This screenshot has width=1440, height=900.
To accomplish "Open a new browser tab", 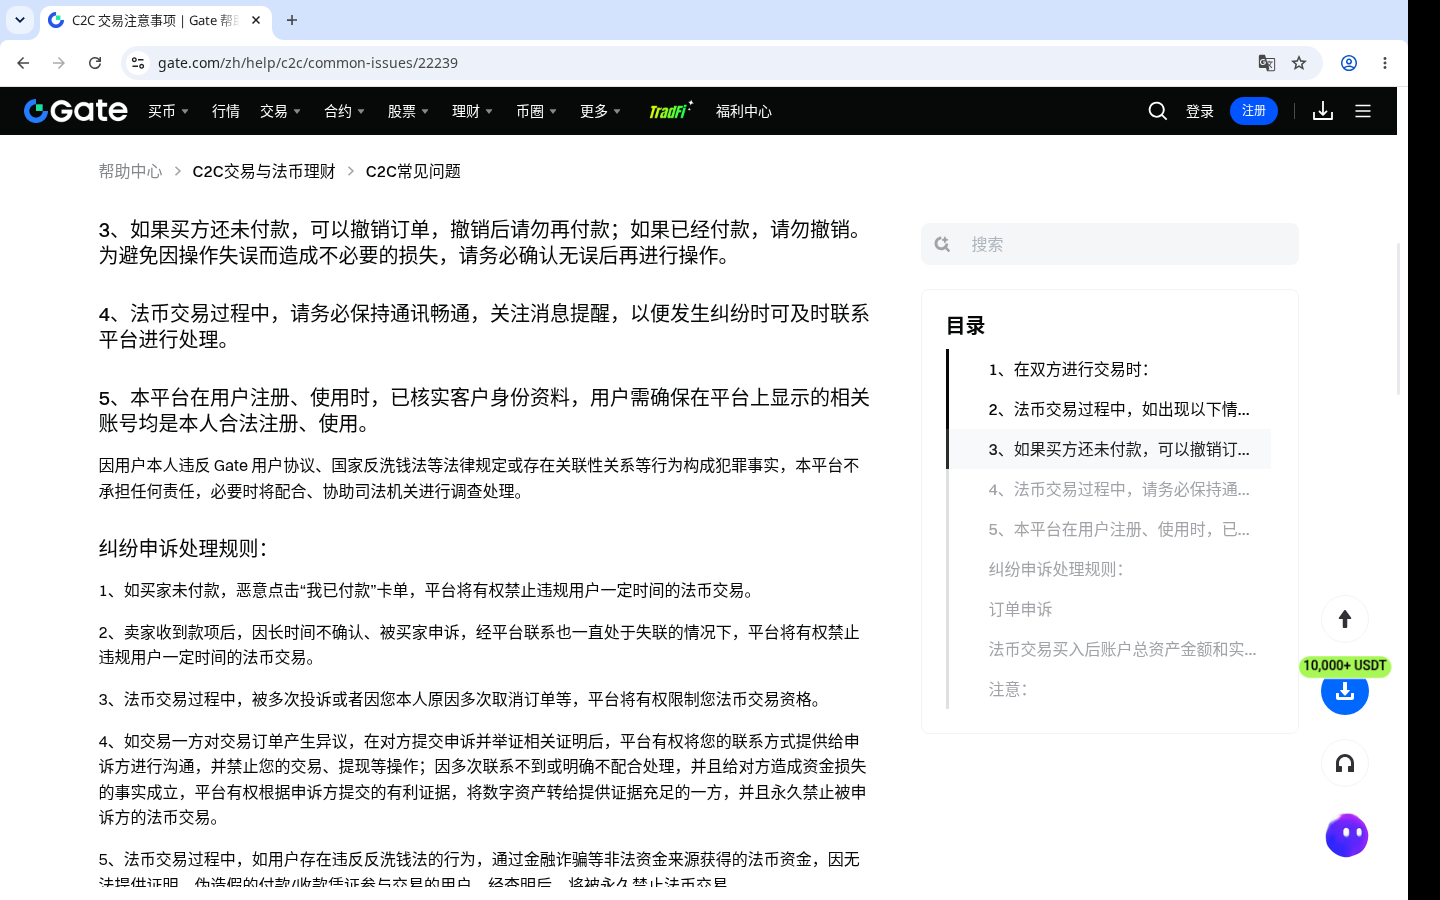I will pyautogui.click(x=292, y=20).
